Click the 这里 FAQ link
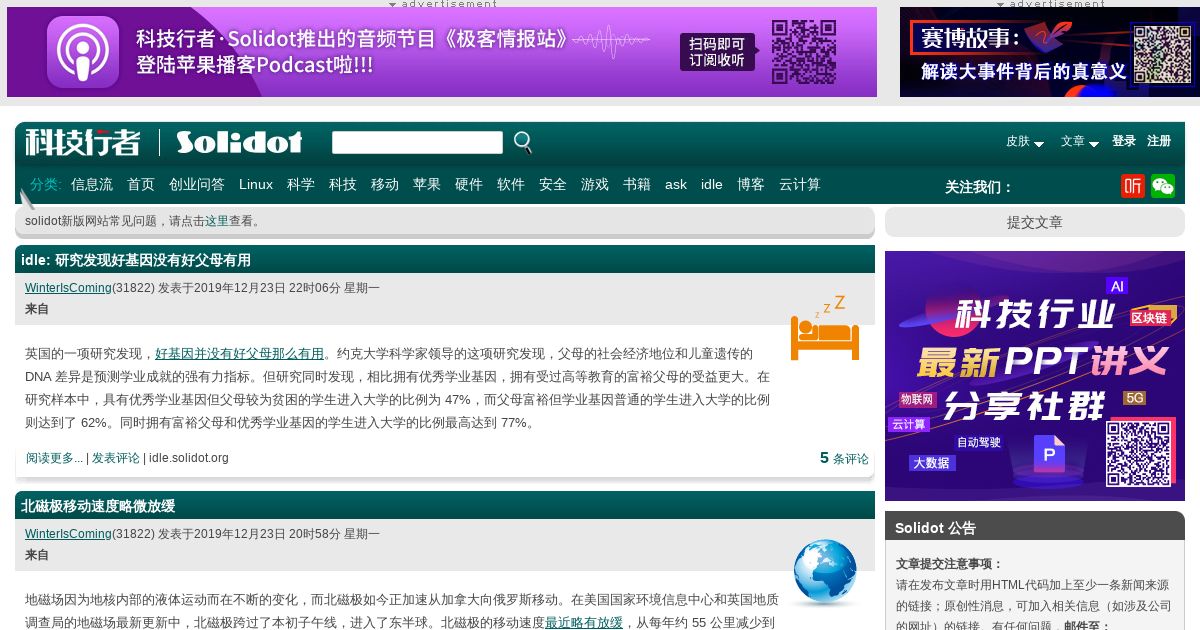This screenshot has width=1200, height=630. [217, 221]
